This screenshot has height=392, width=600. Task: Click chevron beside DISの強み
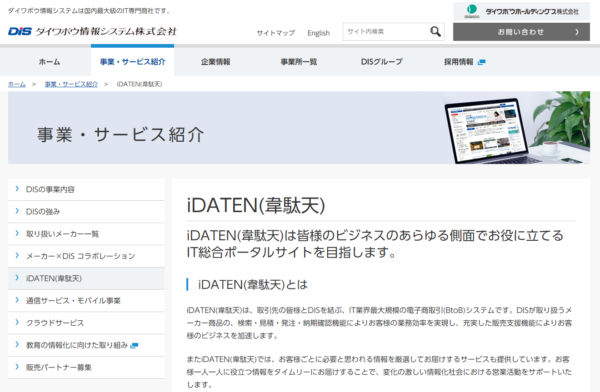point(17,211)
